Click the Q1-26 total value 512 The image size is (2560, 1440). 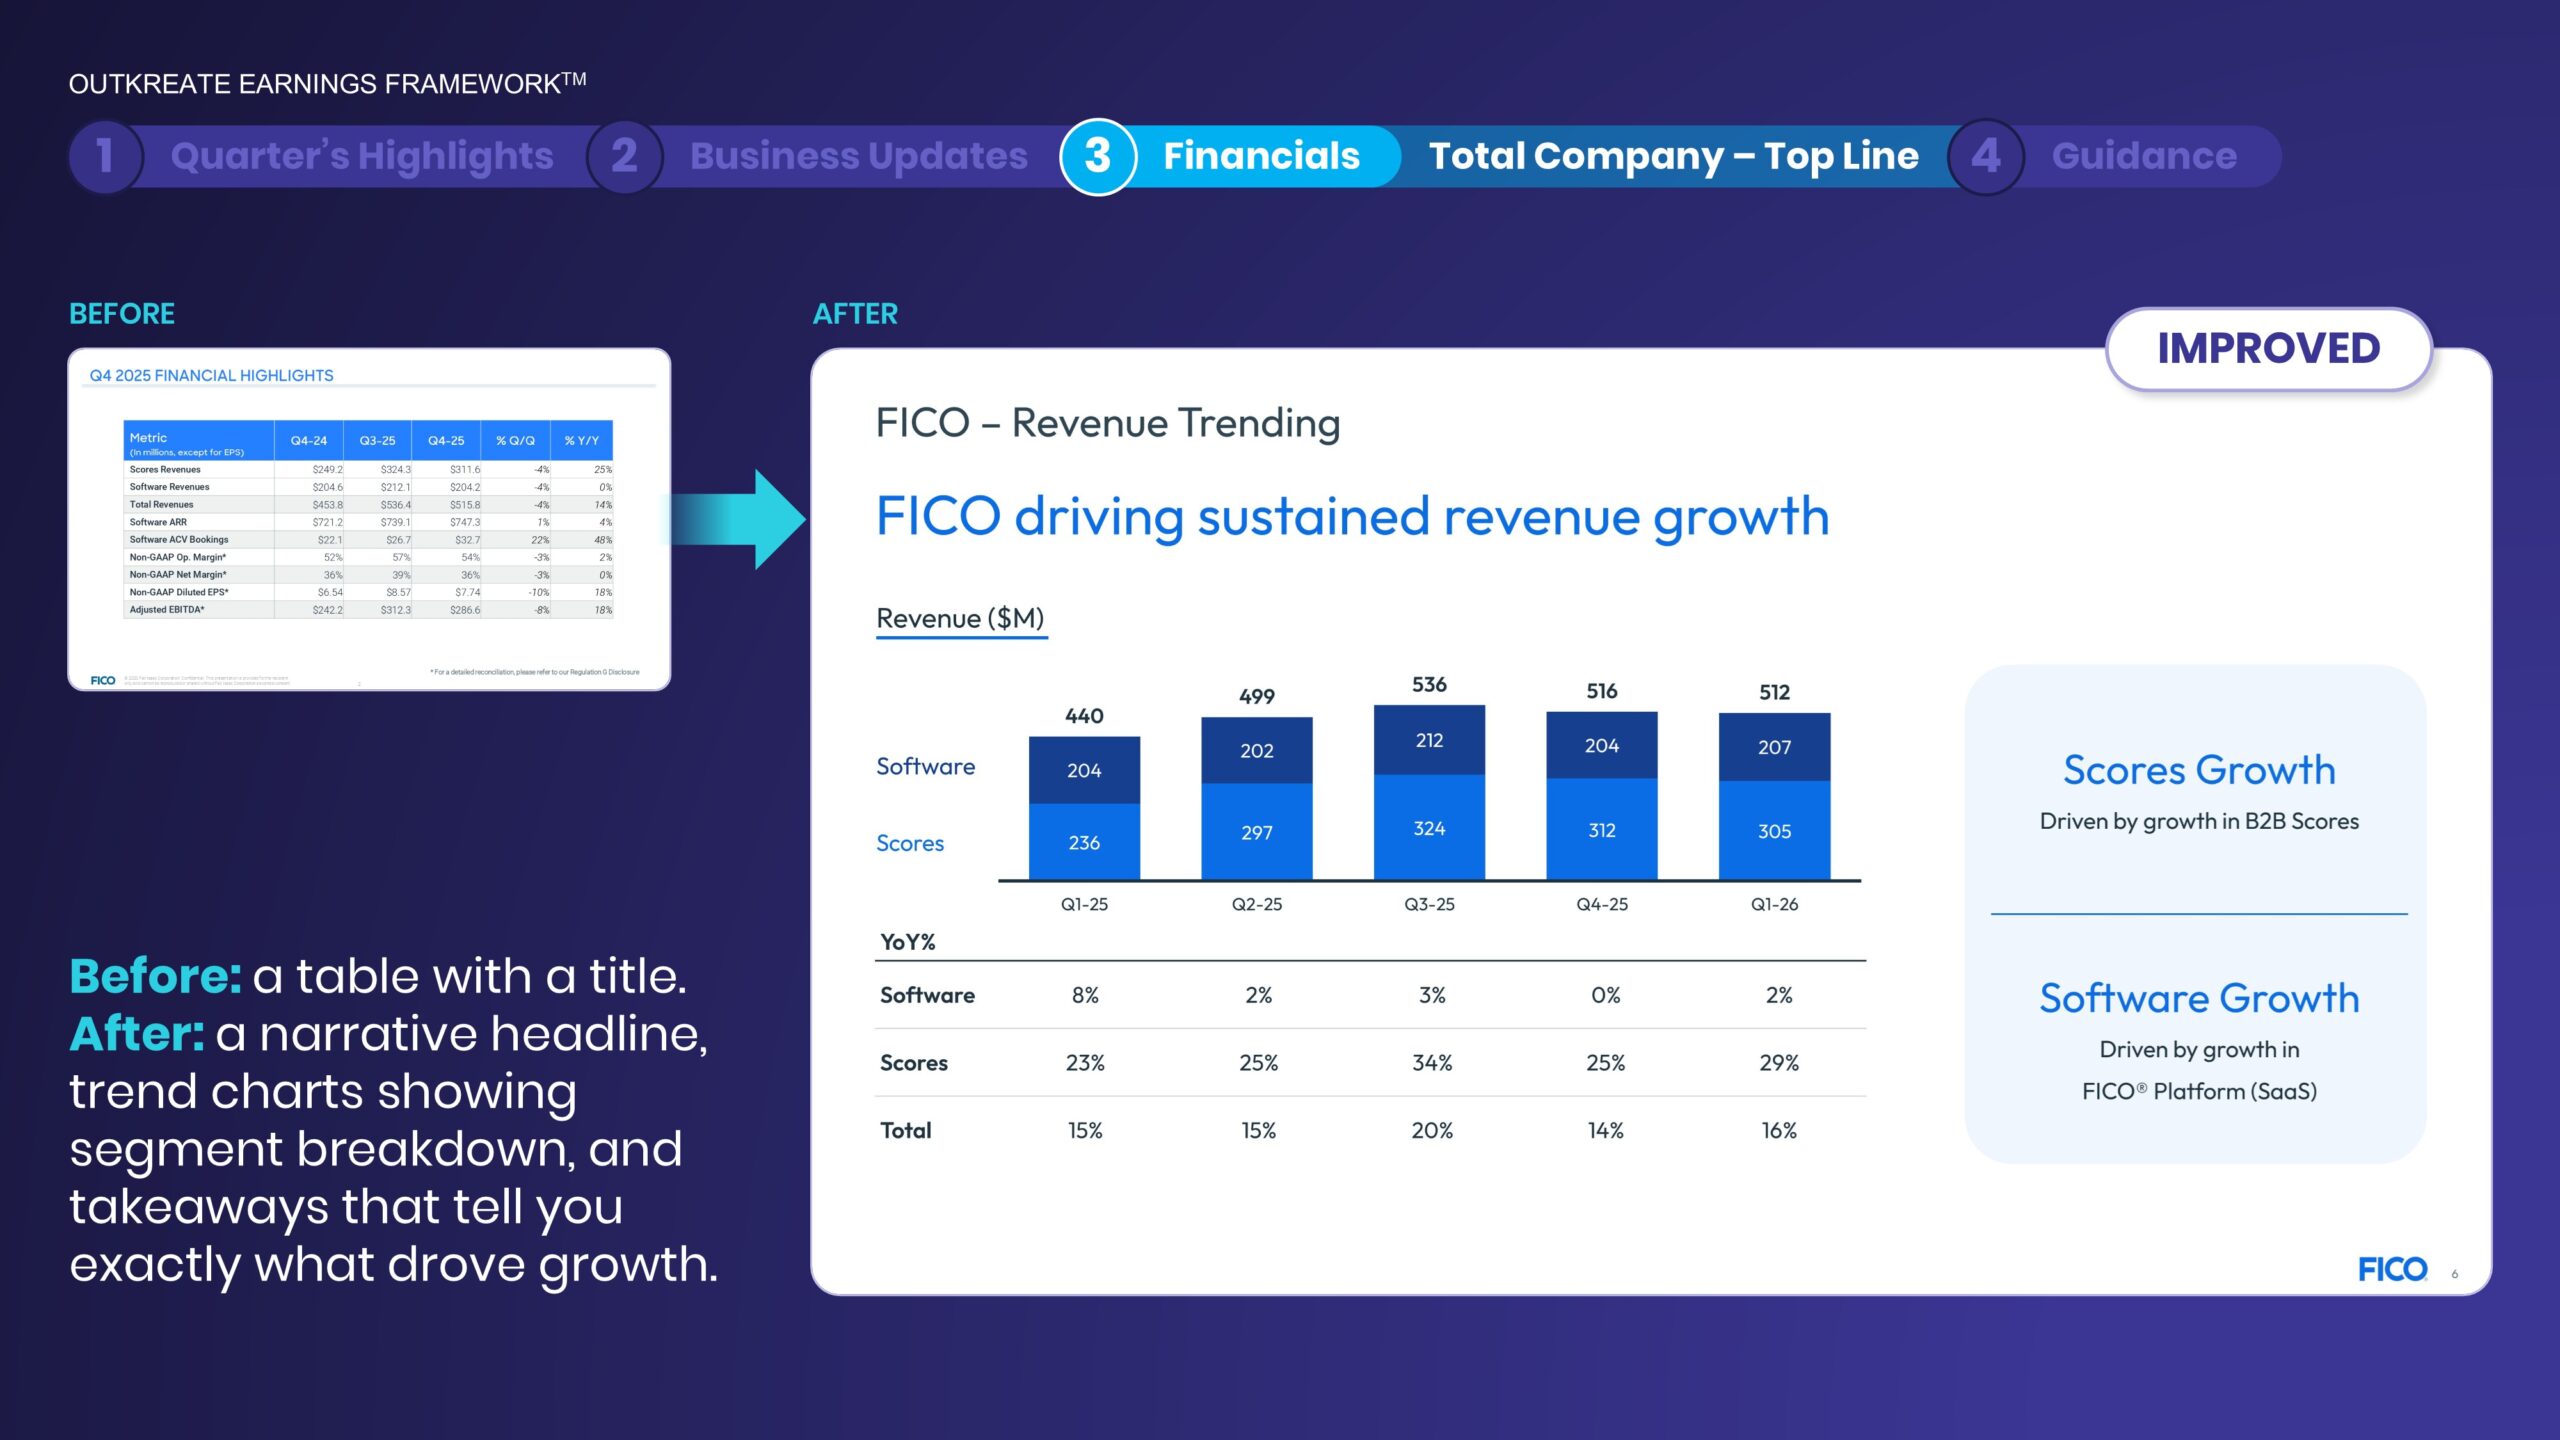(1774, 692)
